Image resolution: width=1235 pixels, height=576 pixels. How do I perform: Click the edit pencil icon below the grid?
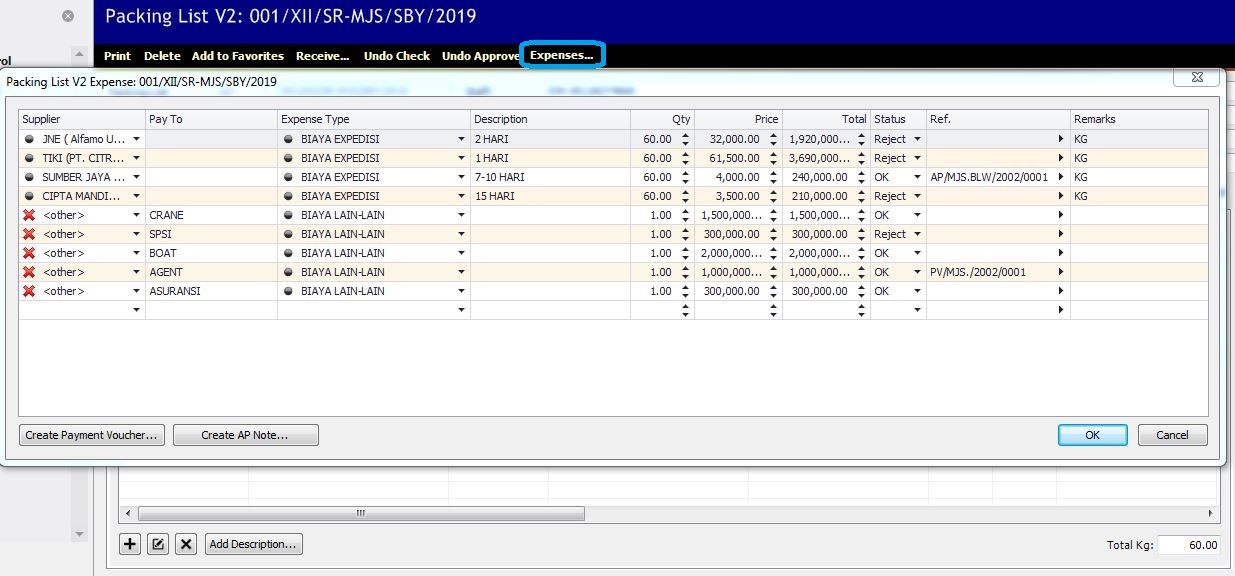pos(158,544)
